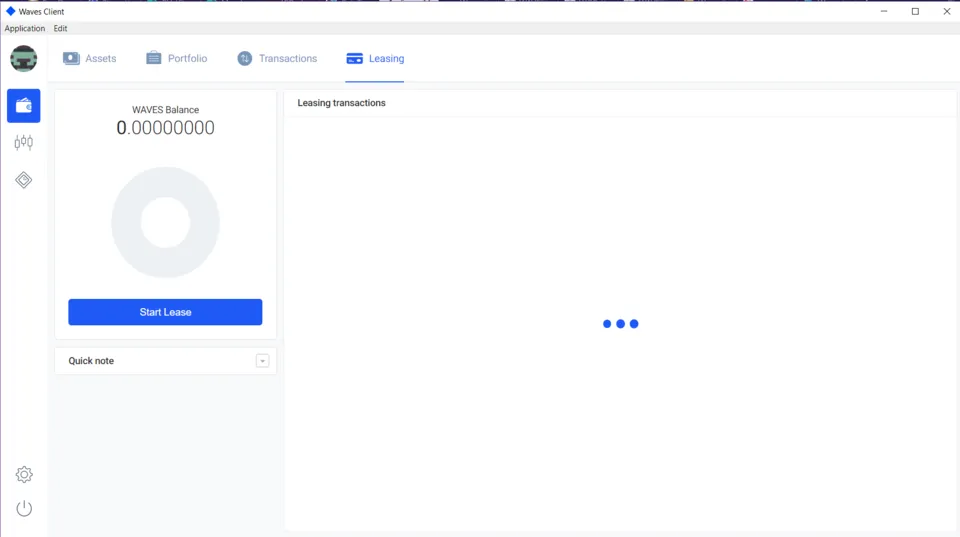This screenshot has height=537, width=960.
Task: Click the WAVES Balance label
Action: [x=165, y=110]
